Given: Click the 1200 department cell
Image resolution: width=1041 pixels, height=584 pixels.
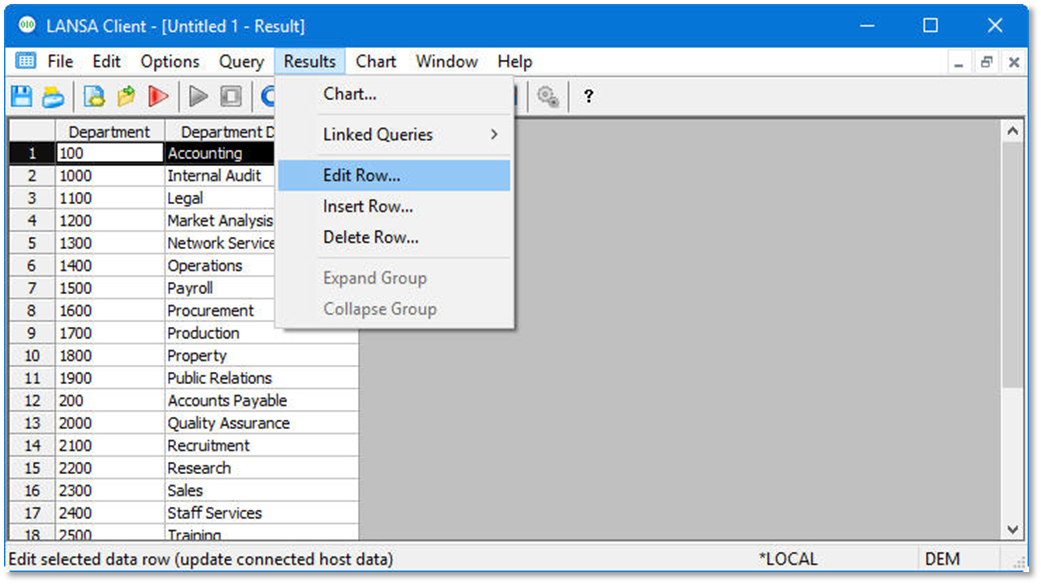Looking at the screenshot, I should pyautogui.click(x=110, y=221).
